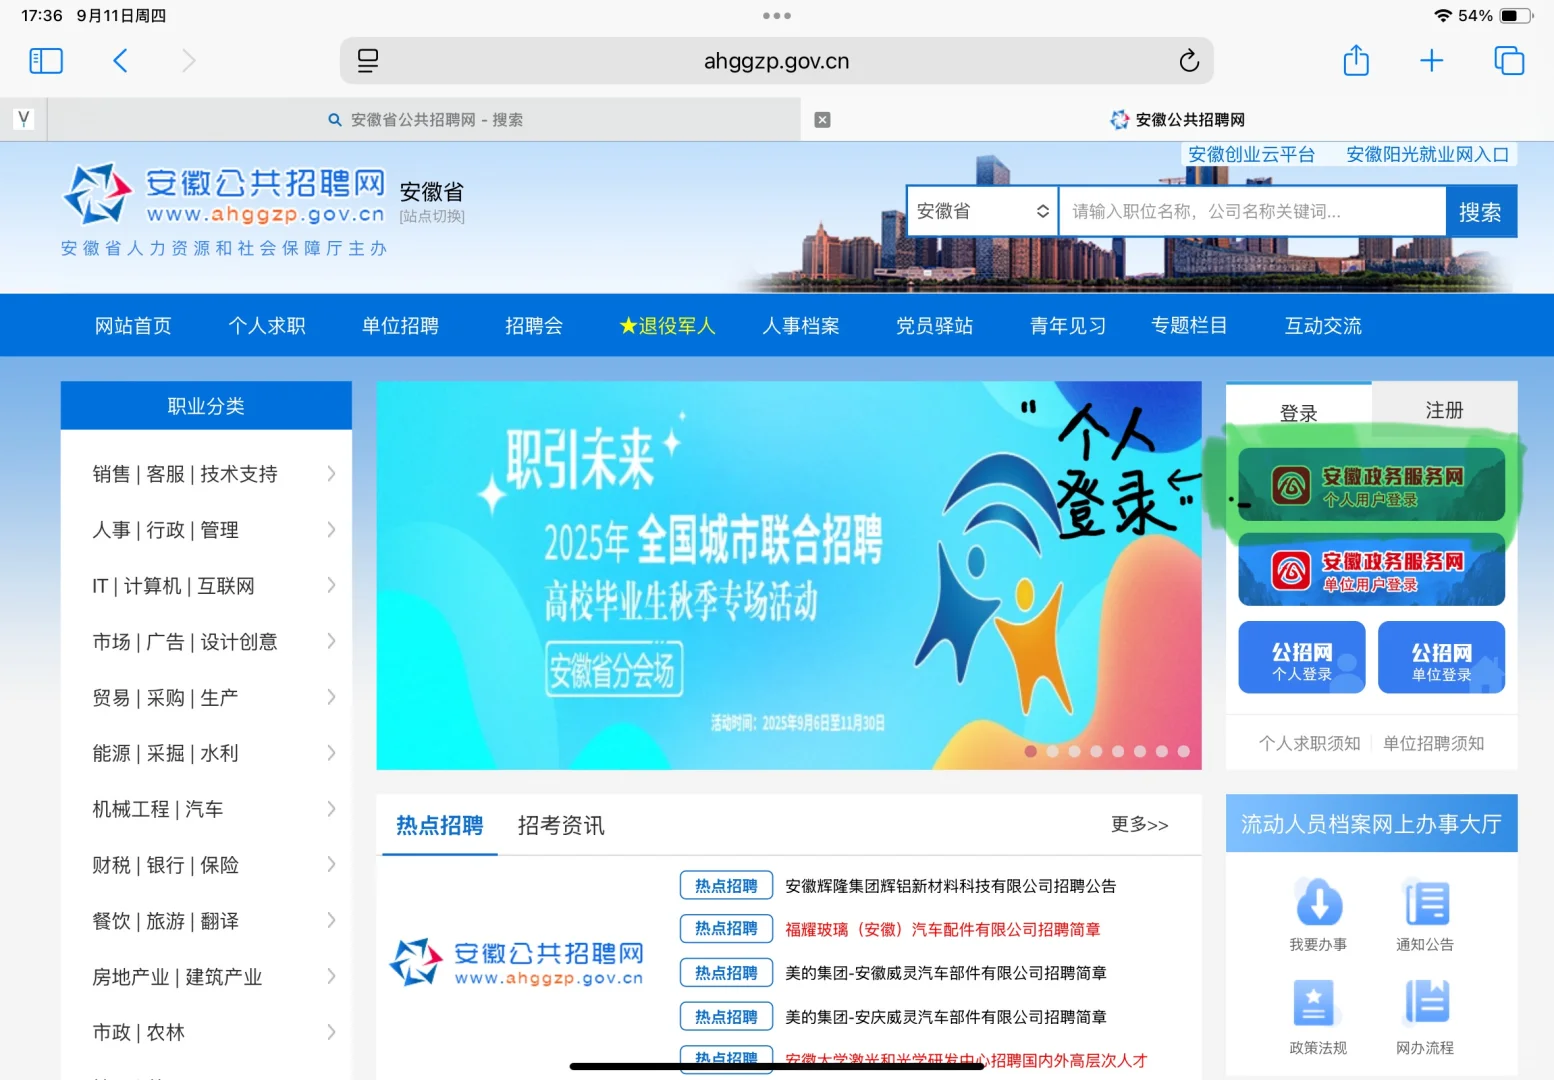Open the 职引未来 全国城市联合招聘 banner
The image size is (1554, 1080).
789,575
